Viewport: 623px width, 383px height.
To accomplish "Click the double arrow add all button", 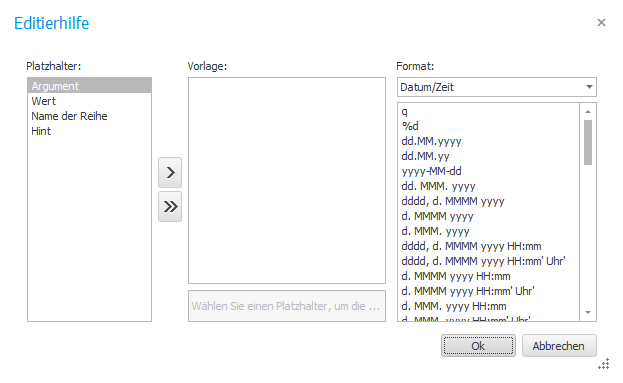I will click(170, 207).
